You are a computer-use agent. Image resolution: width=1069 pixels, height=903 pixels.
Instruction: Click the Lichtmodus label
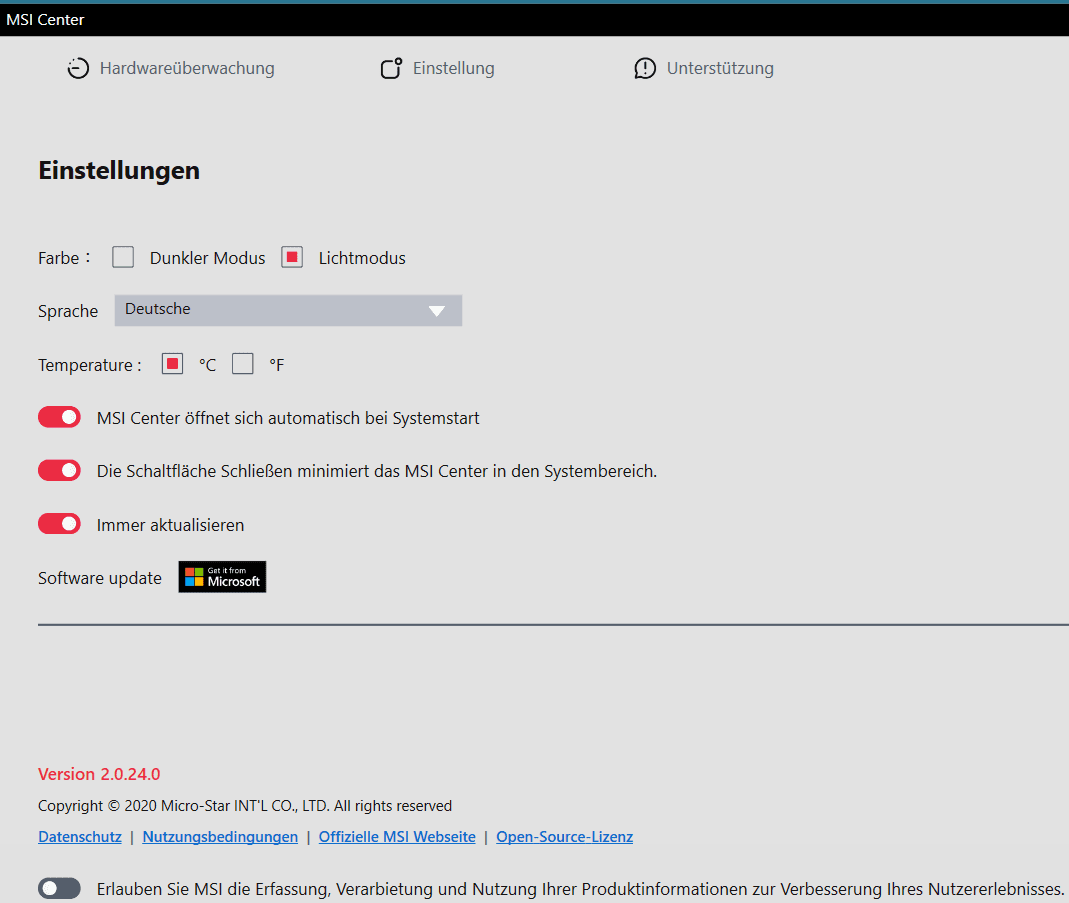click(x=362, y=258)
